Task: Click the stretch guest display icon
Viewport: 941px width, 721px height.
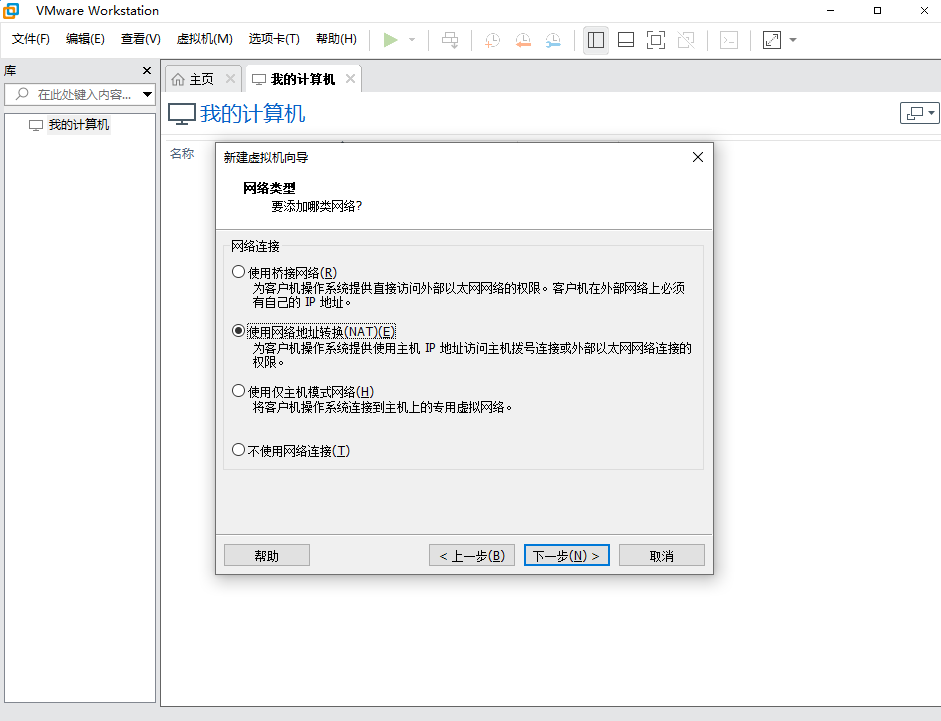Action: tap(772, 40)
